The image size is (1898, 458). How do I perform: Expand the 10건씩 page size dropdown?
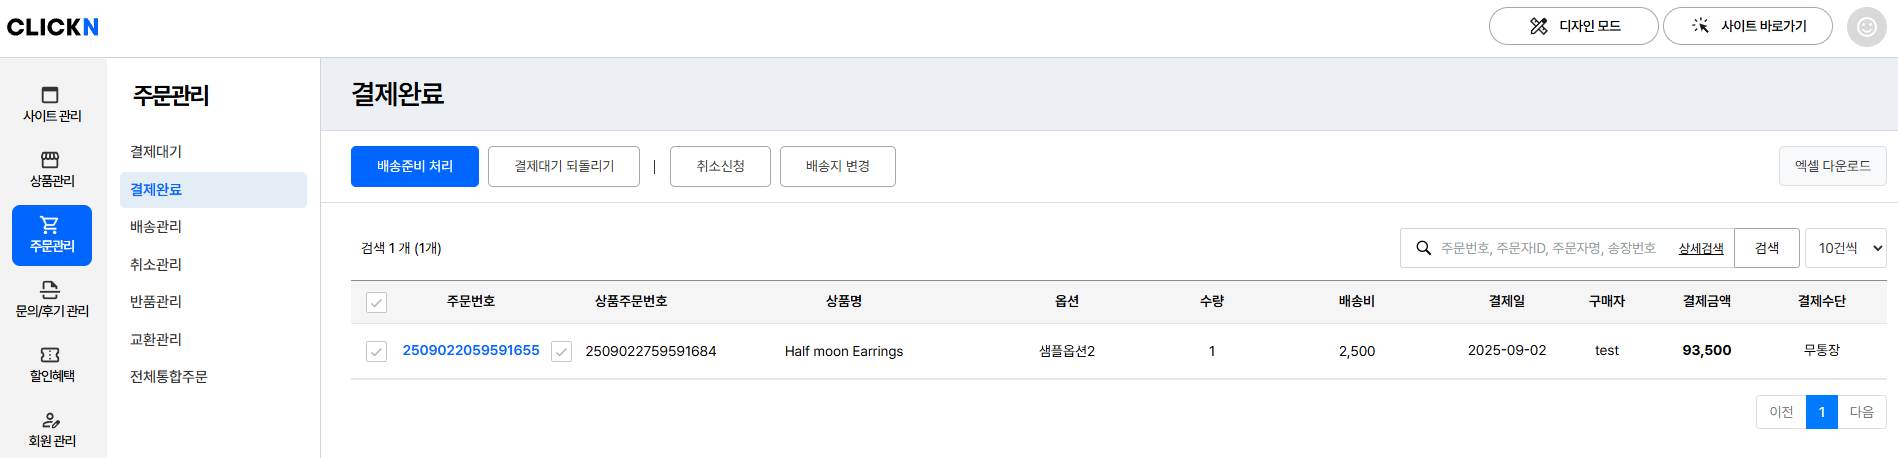pos(1846,248)
